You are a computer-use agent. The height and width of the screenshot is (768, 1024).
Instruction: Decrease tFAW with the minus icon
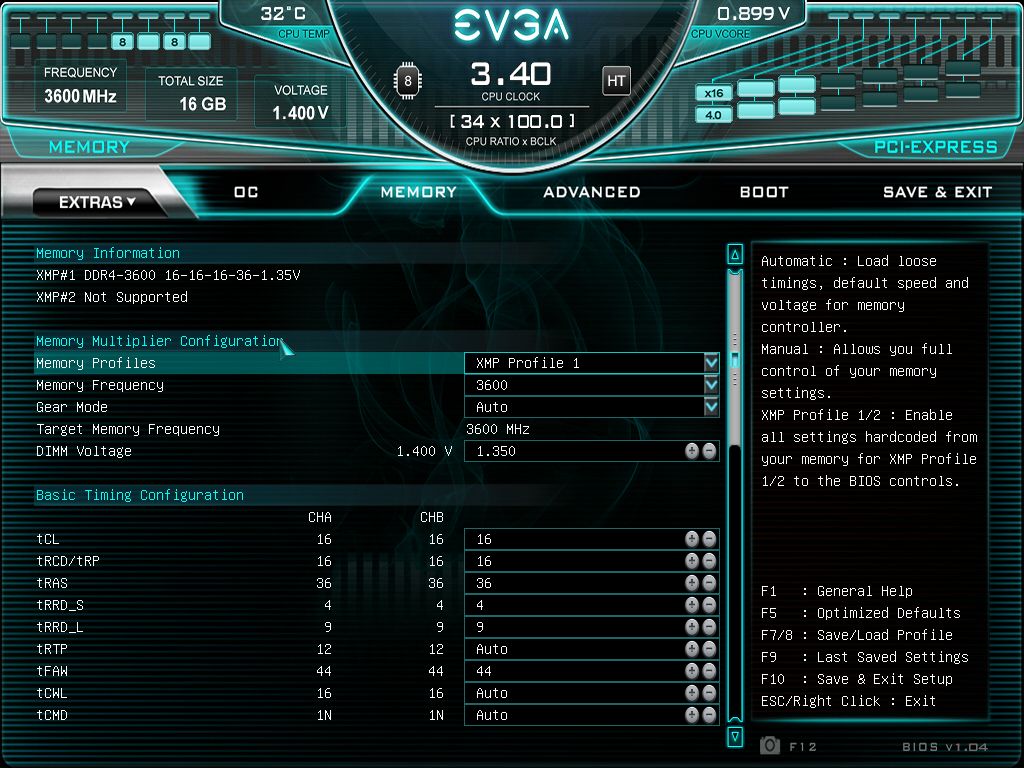[709, 671]
